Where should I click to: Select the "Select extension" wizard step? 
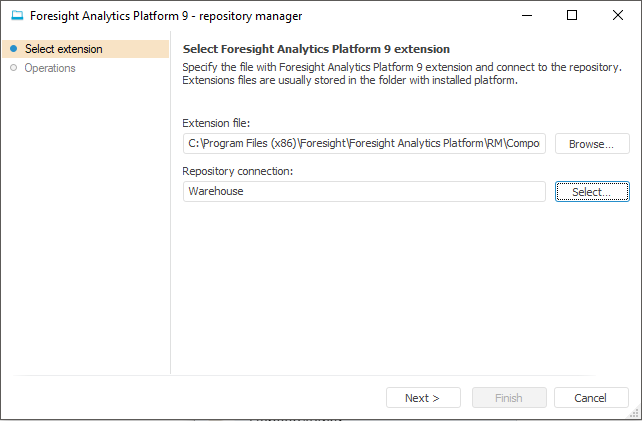[x=63, y=49]
